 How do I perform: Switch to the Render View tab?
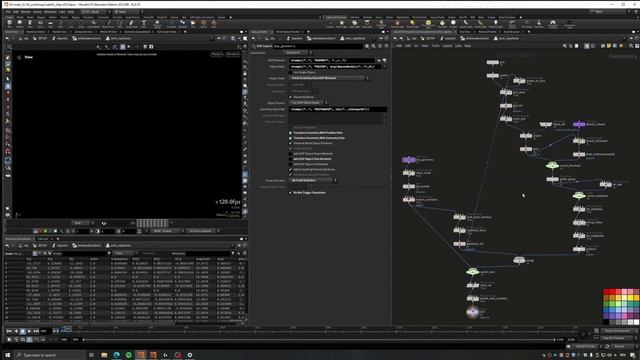[x=60, y=32]
